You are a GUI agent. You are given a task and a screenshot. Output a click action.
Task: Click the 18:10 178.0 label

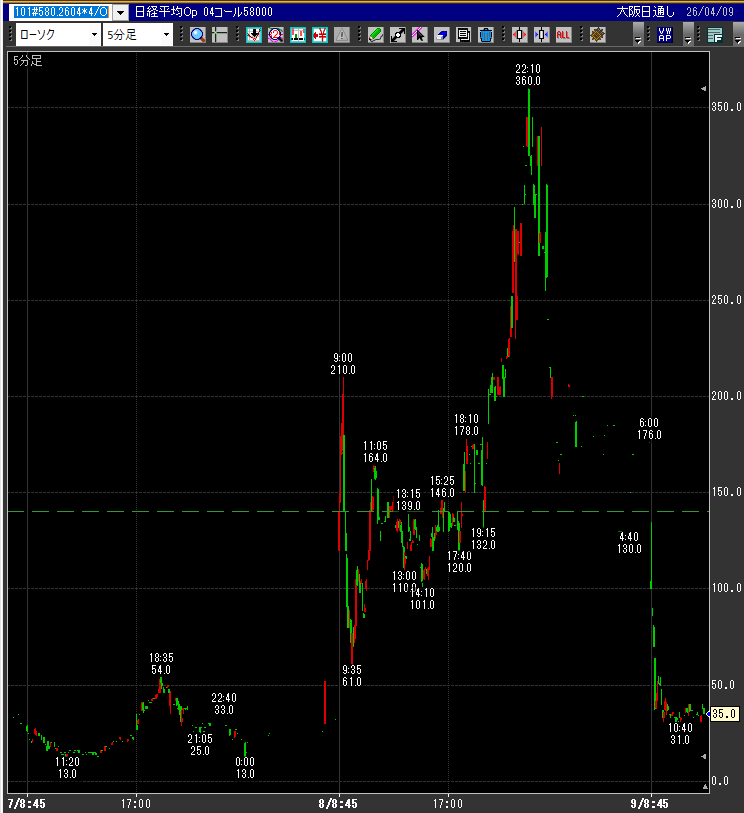click(466, 425)
